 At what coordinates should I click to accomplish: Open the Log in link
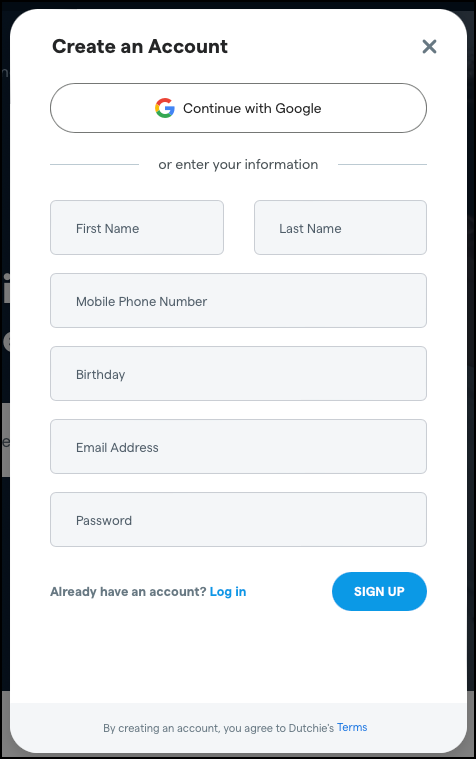tap(228, 592)
